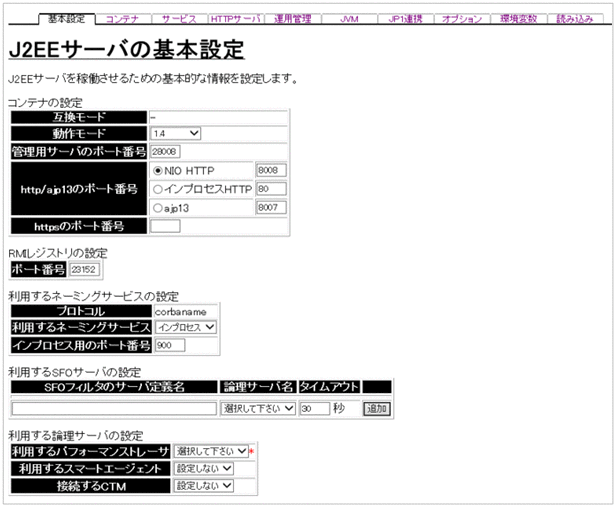Expand the 利用するパフォーマンストレーサ dropdown
Image resolution: width=616 pixels, height=507 pixels.
211,451
